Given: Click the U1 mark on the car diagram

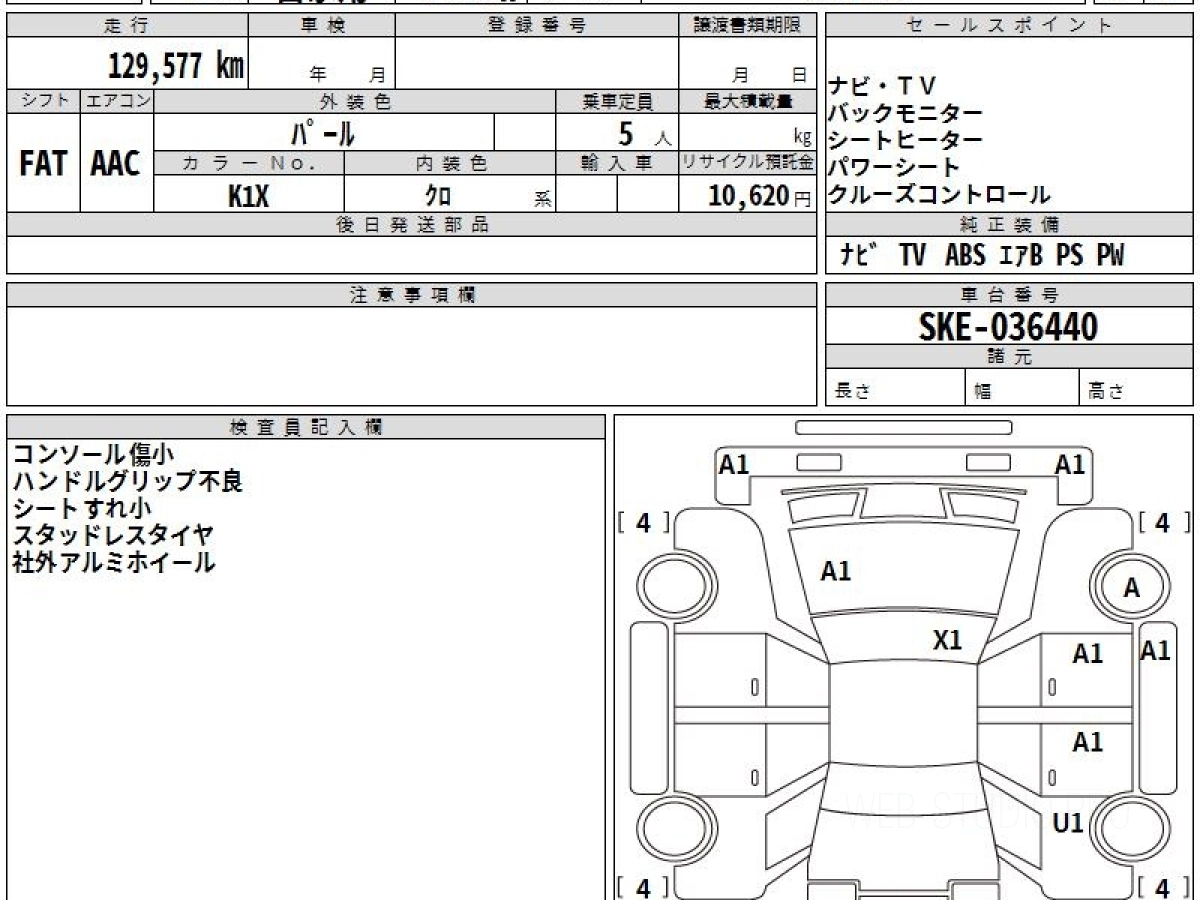Looking at the screenshot, I should tap(1069, 824).
